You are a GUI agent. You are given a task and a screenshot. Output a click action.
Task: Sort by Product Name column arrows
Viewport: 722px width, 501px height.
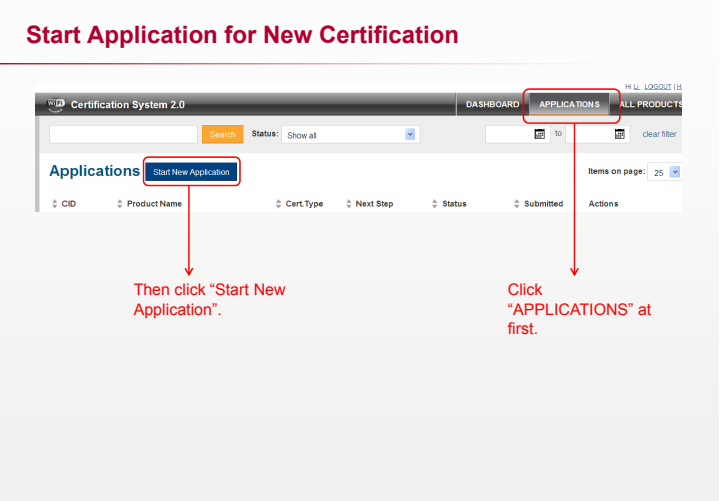(x=120, y=204)
